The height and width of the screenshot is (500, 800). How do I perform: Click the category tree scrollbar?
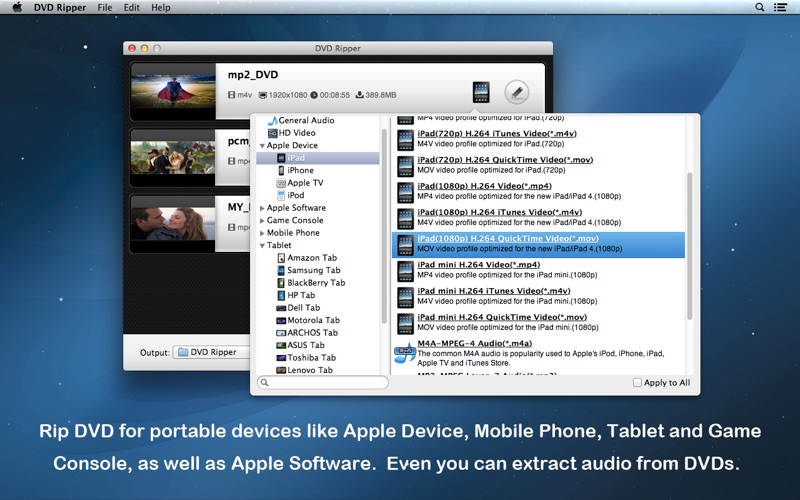pyautogui.click(x=384, y=226)
